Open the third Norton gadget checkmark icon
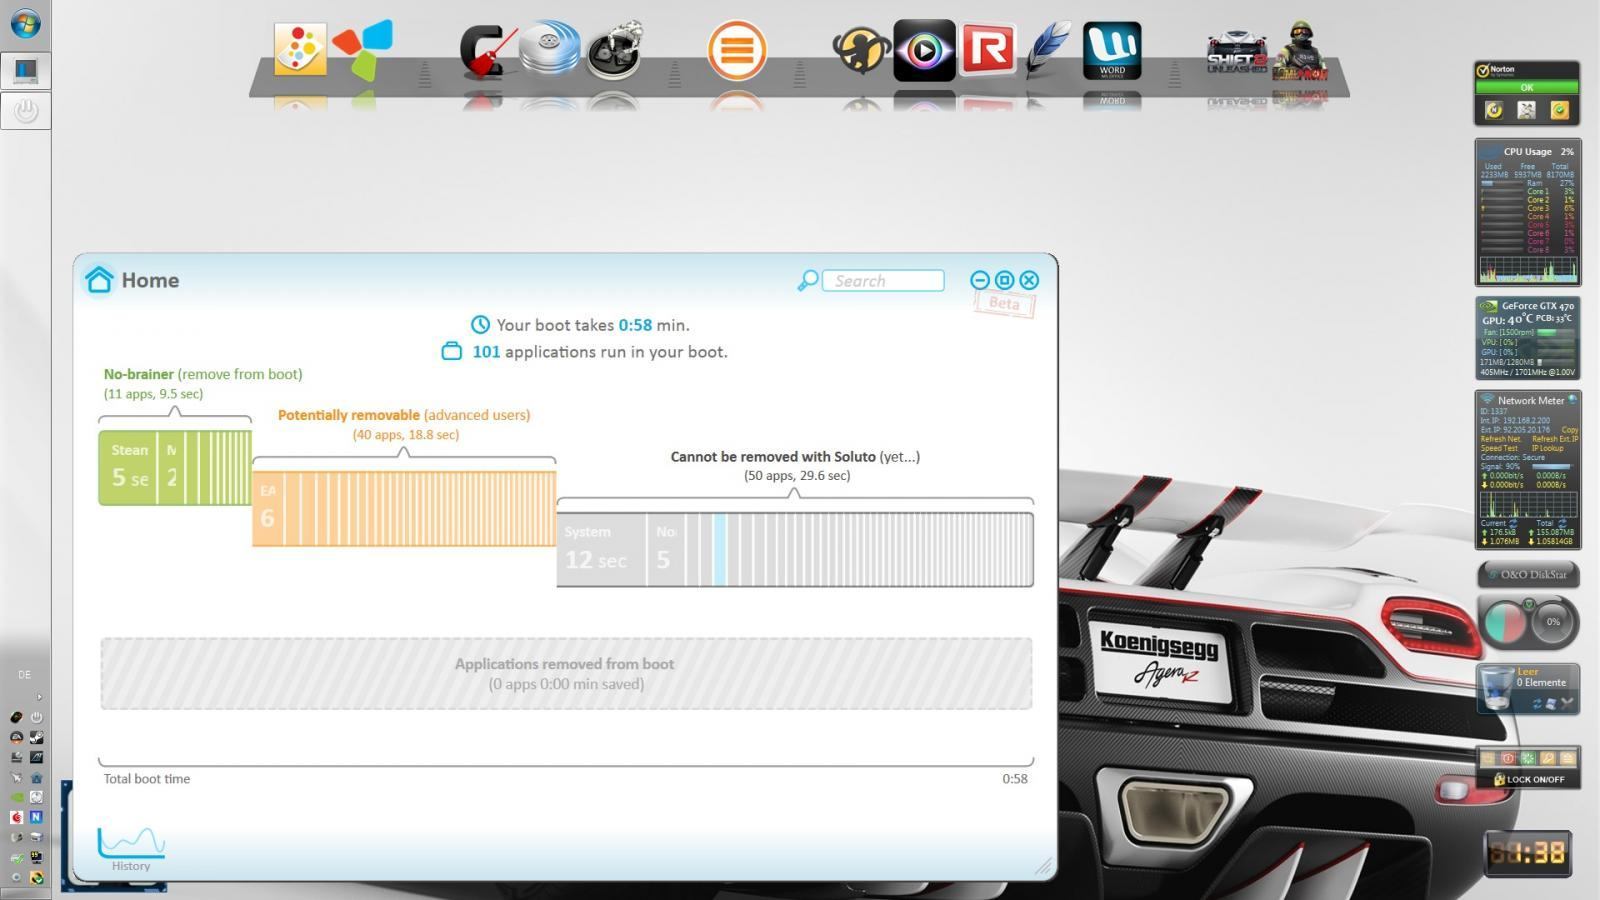This screenshot has width=1600, height=900. point(1560,110)
